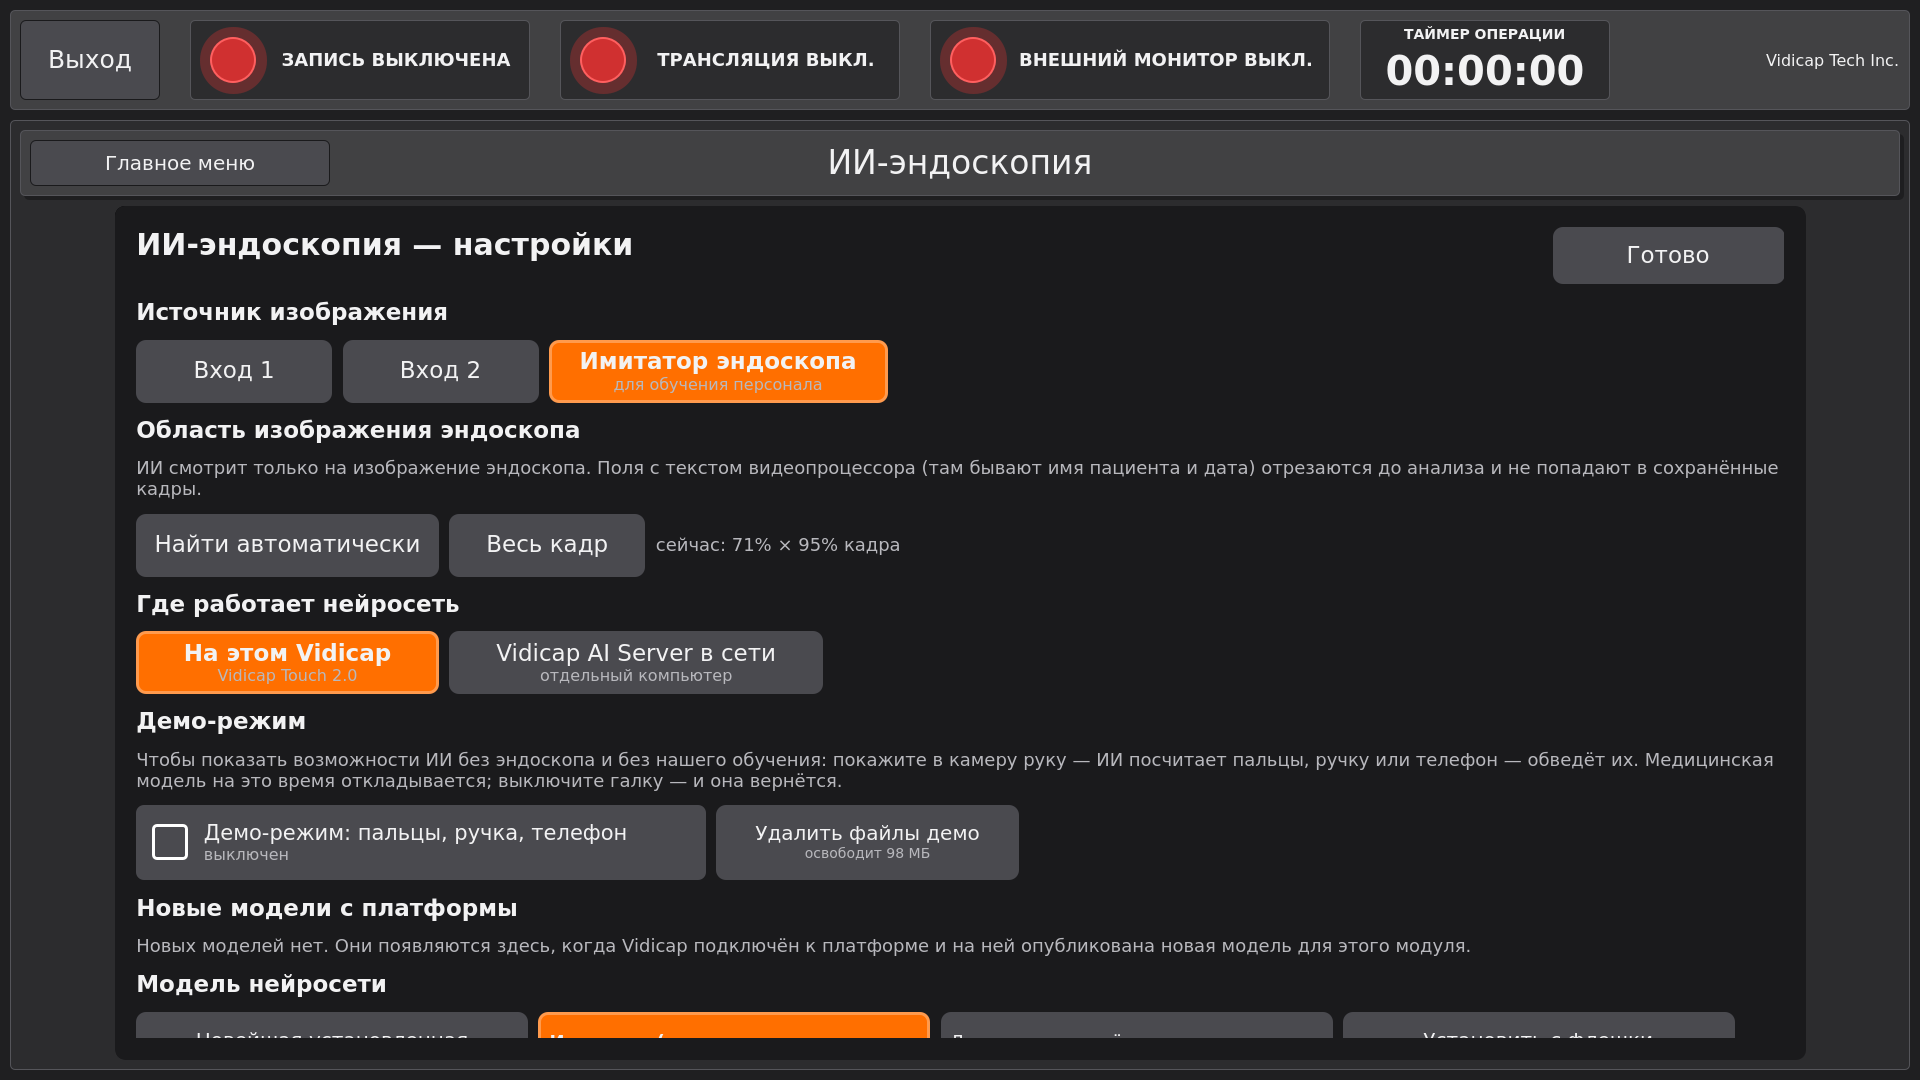Click the operation timer 00:00:00
The height and width of the screenshot is (1080, 1920).
click(x=1485, y=71)
